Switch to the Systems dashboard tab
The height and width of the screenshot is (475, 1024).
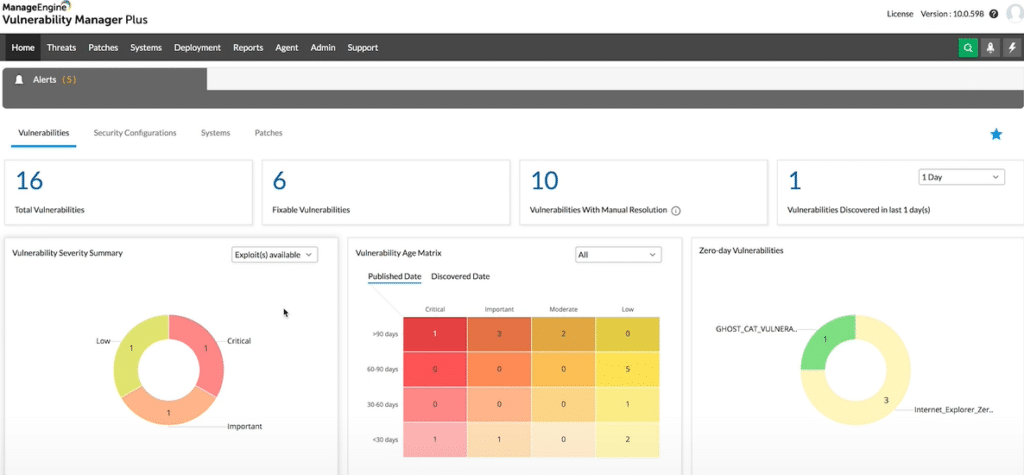coord(216,133)
